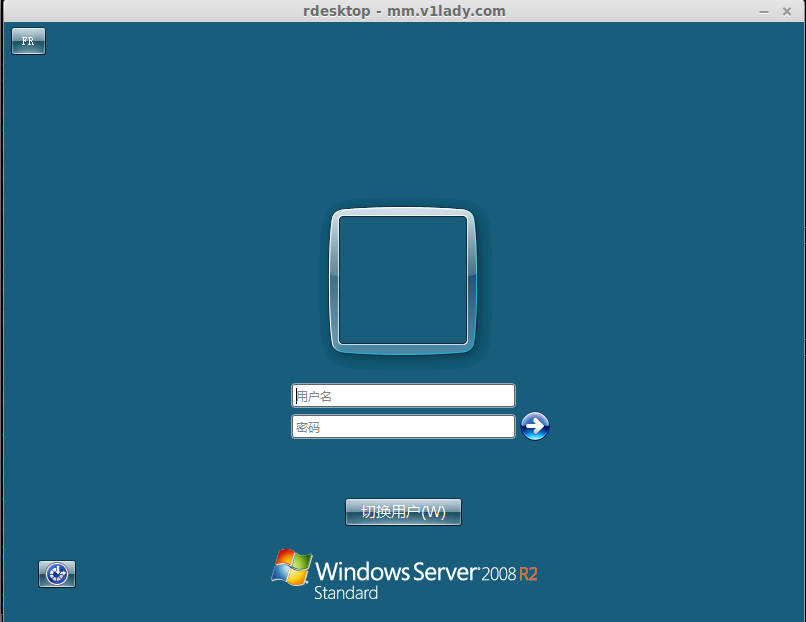Focus the 用户名 username field
Viewport: 806px width, 622px height.
coord(403,396)
